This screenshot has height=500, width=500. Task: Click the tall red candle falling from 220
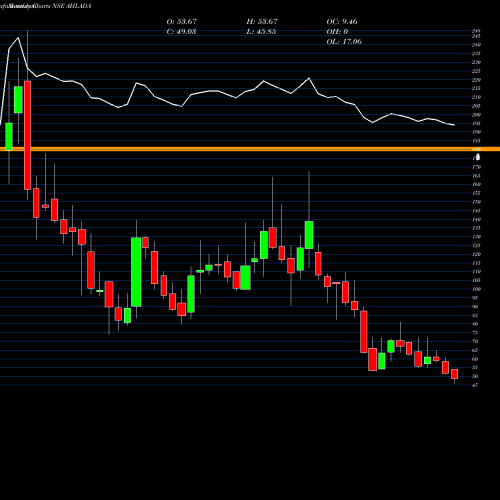click(x=27, y=135)
